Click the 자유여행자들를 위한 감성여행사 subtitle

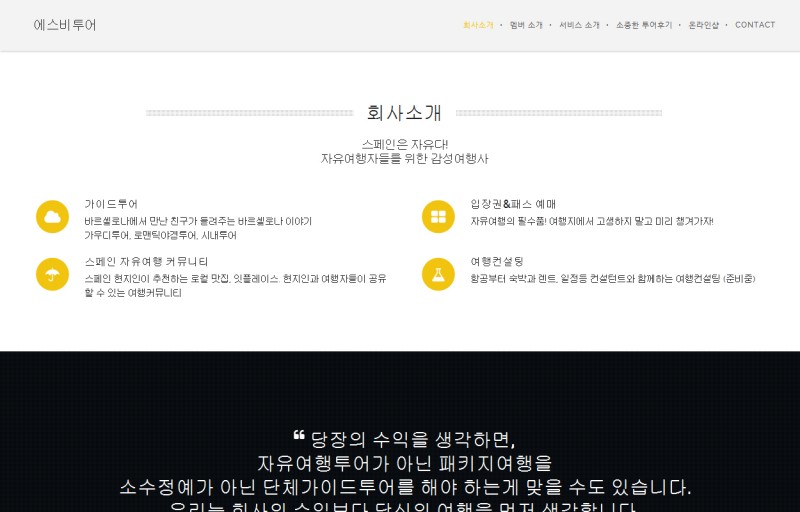point(404,159)
